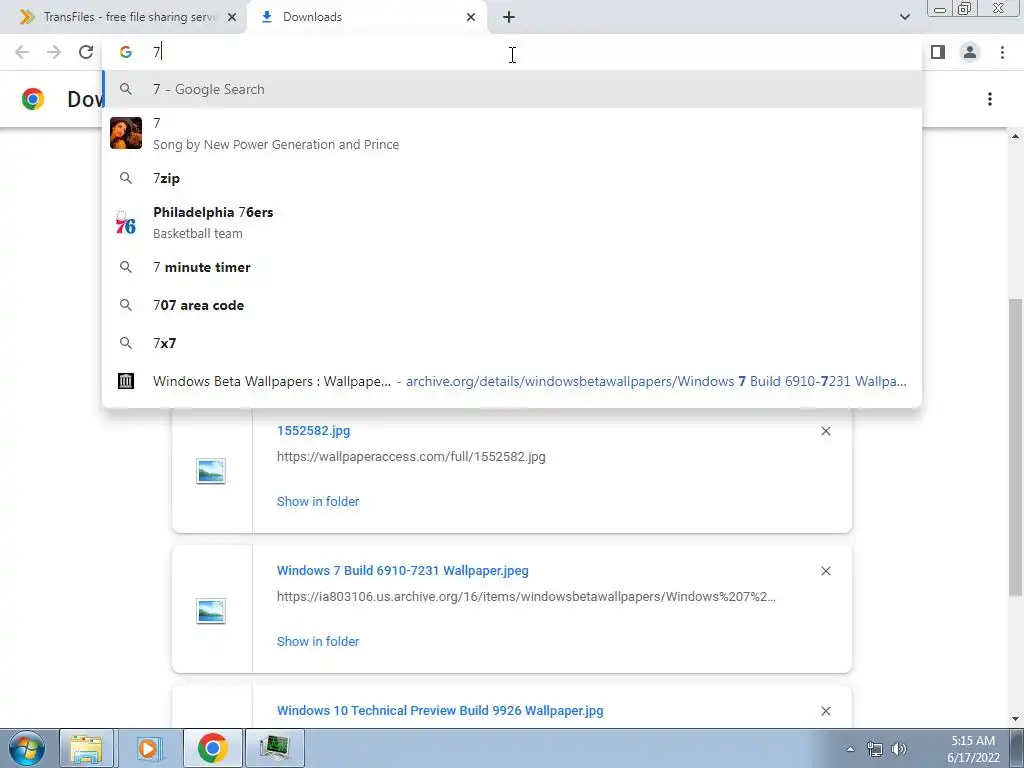
Task: Remove Windows 7 Build wallpaper from list
Action: coord(825,571)
